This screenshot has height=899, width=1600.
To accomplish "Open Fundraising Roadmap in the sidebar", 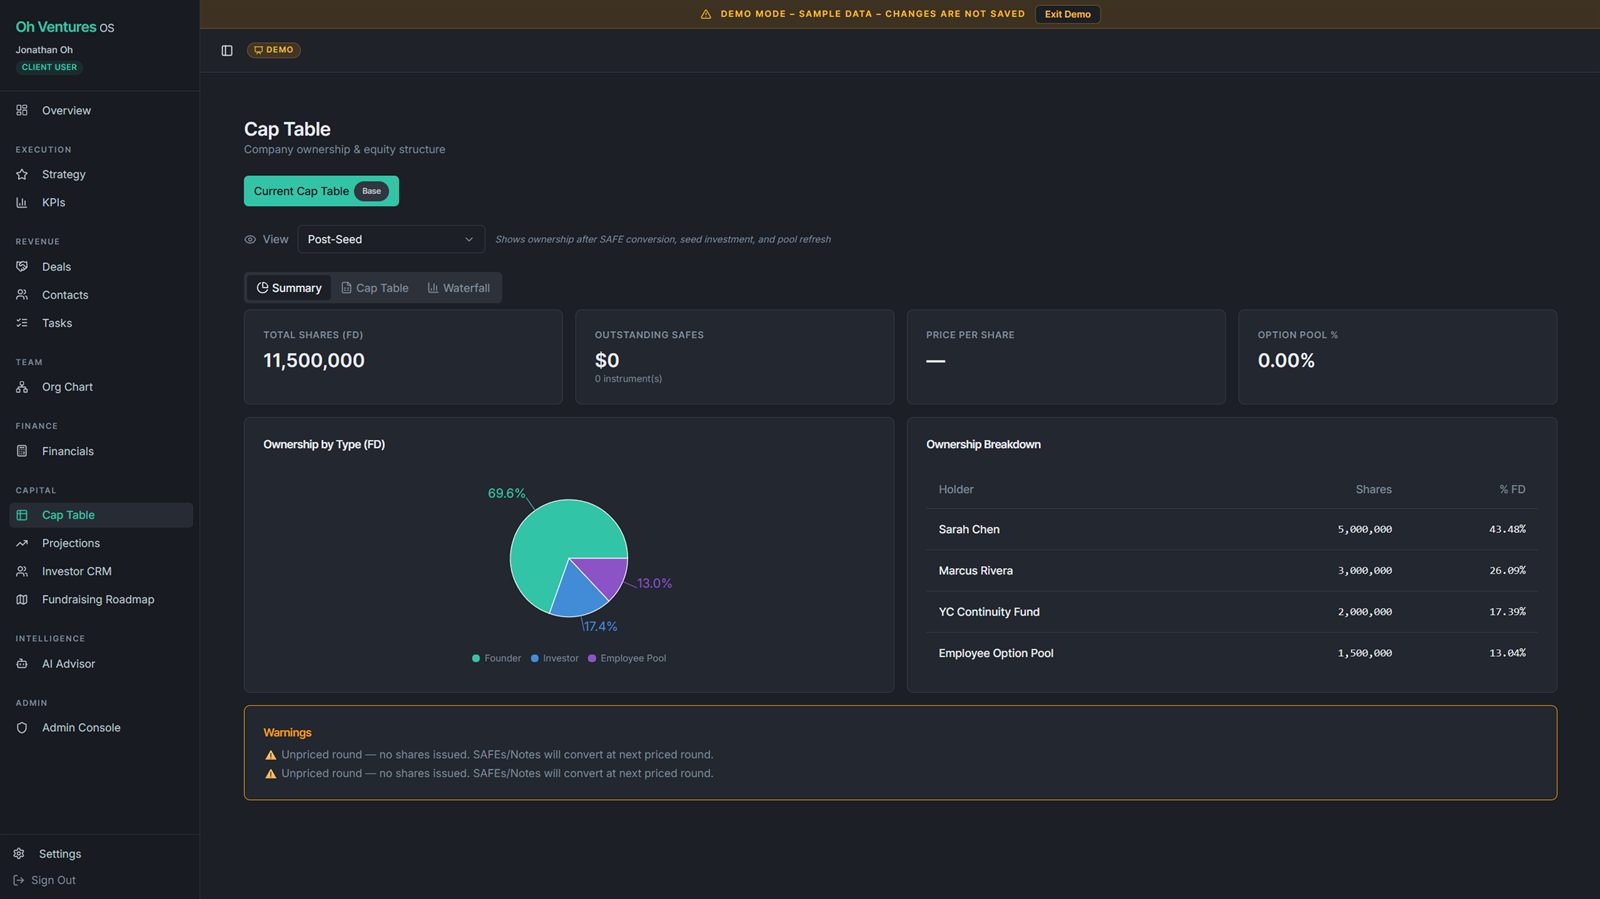I will pos(100,599).
